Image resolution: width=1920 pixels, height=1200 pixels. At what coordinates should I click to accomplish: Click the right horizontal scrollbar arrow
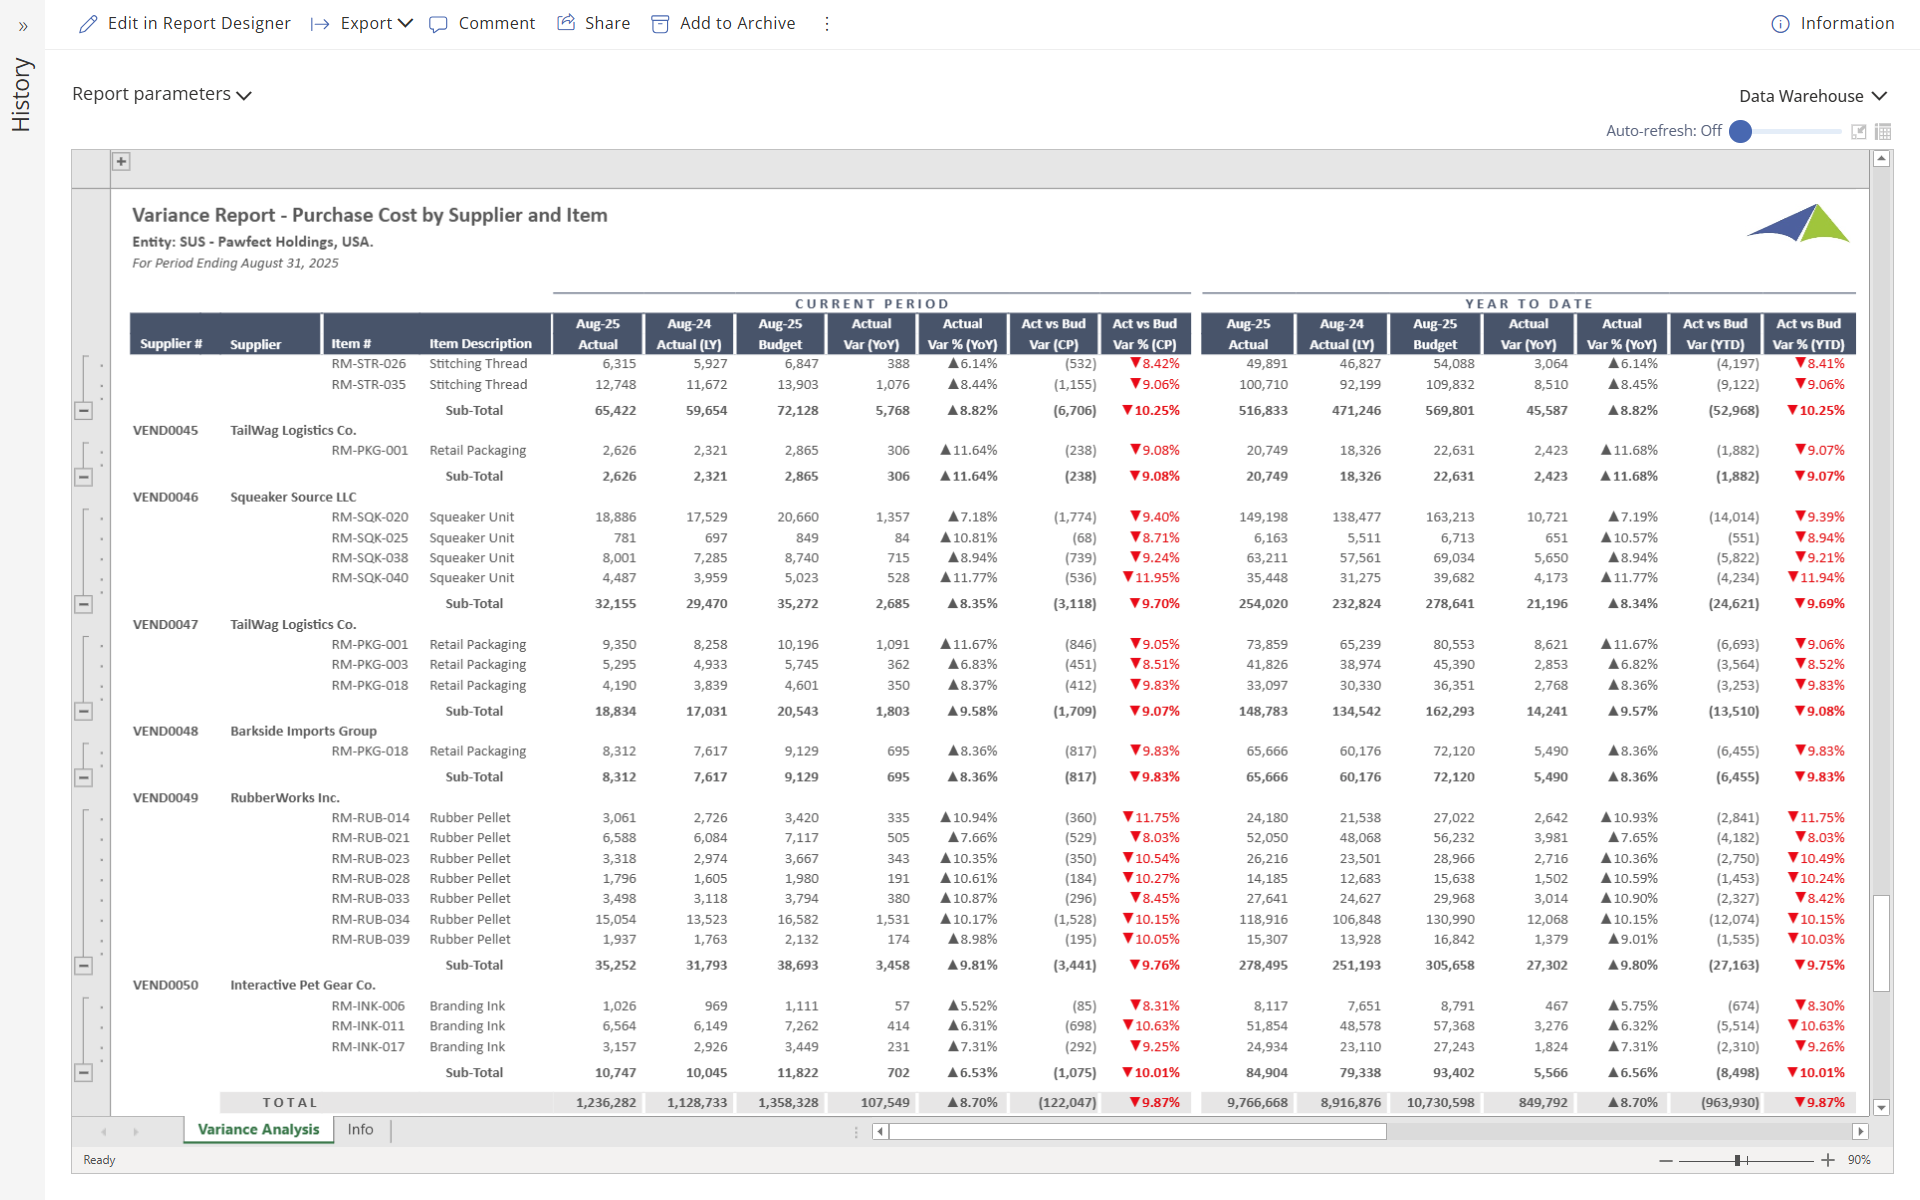(1861, 1131)
